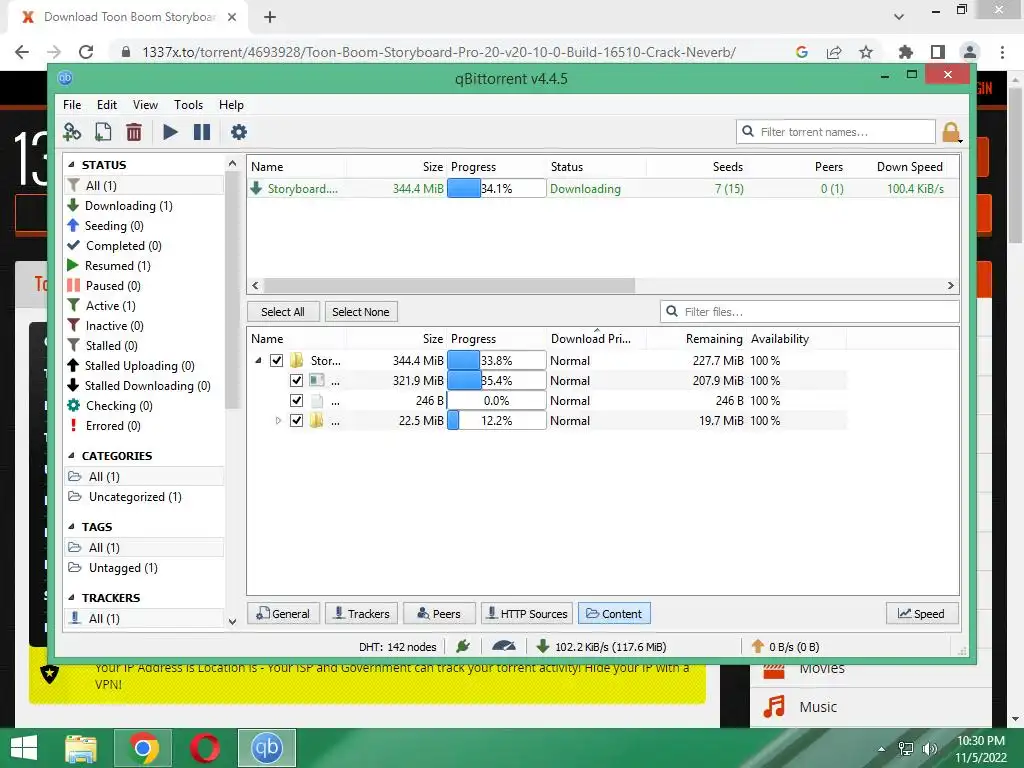Click the green download speed arrow in status bar

point(542,647)
